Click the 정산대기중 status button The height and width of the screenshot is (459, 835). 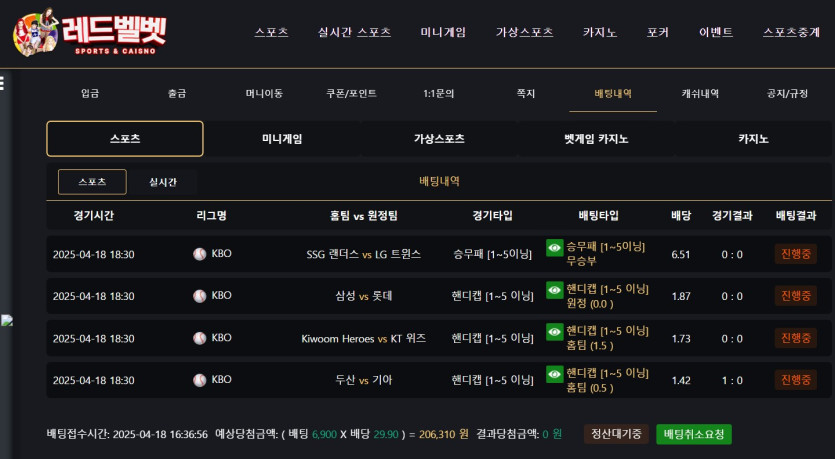click(x=616, y=434)
